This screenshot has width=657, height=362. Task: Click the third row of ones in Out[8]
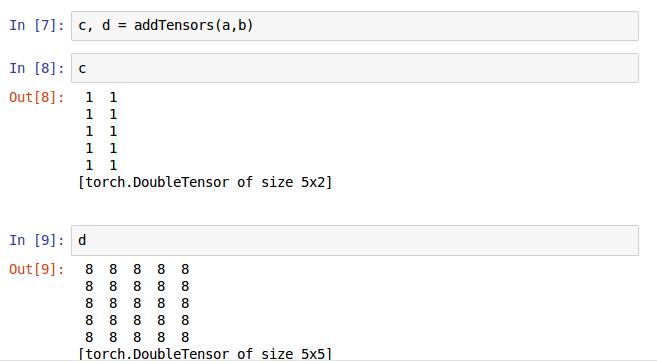(x=101, y=132)
